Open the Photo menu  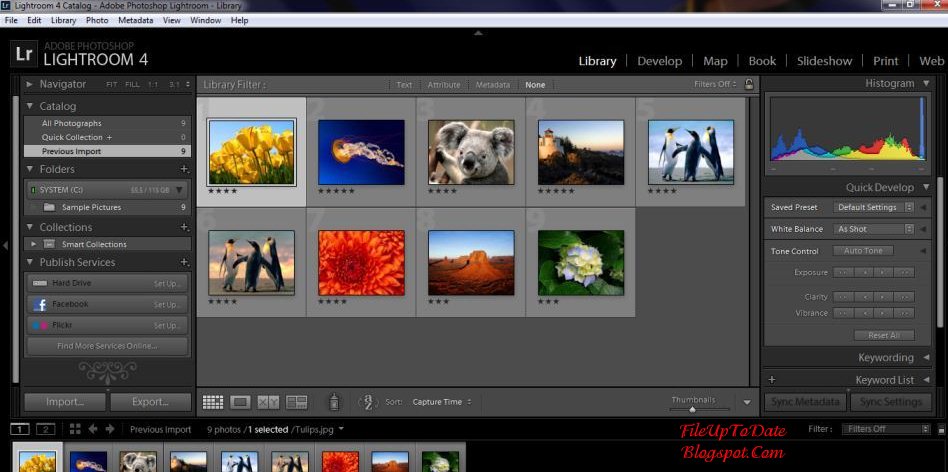click(97, 20)
